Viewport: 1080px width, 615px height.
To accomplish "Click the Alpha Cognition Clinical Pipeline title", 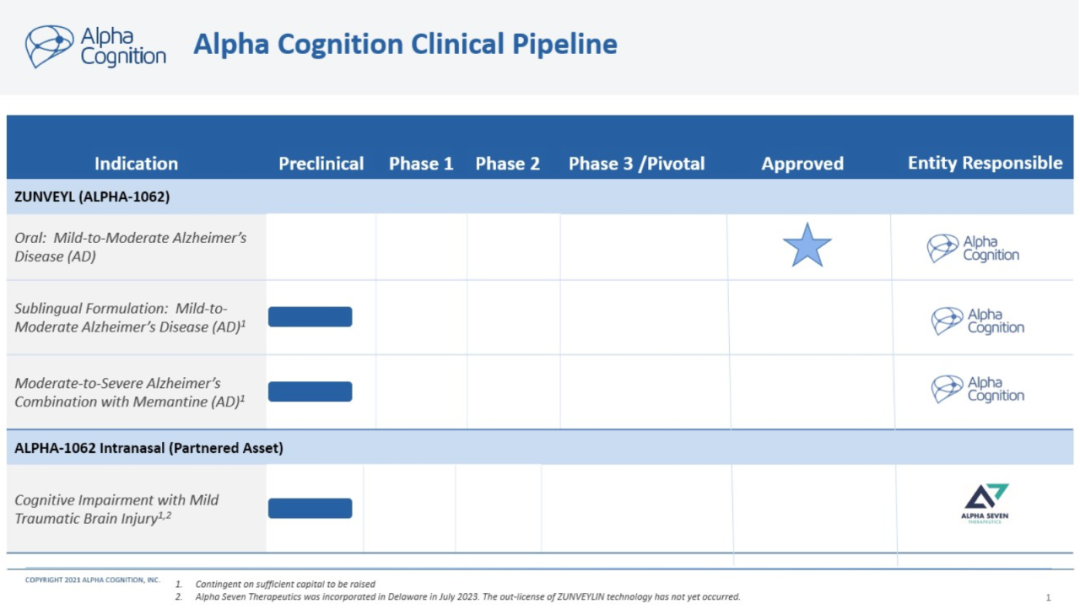I will [405, 44].
